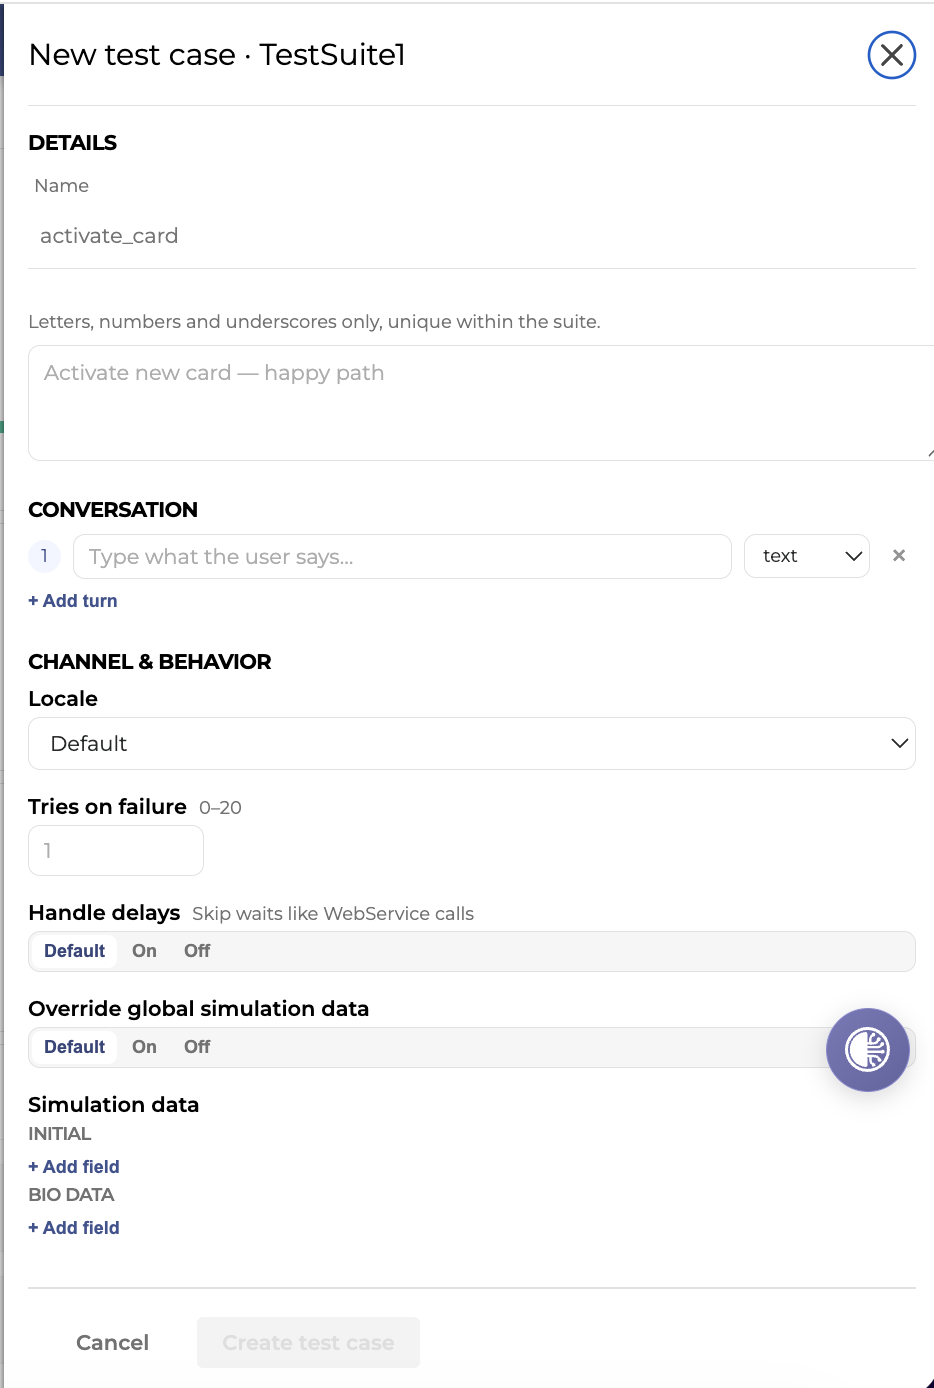The width and height of the screenshot is (934, 1388).
Task: Focus the 'Type what the user says' input
Action: (x=402, y=556)
